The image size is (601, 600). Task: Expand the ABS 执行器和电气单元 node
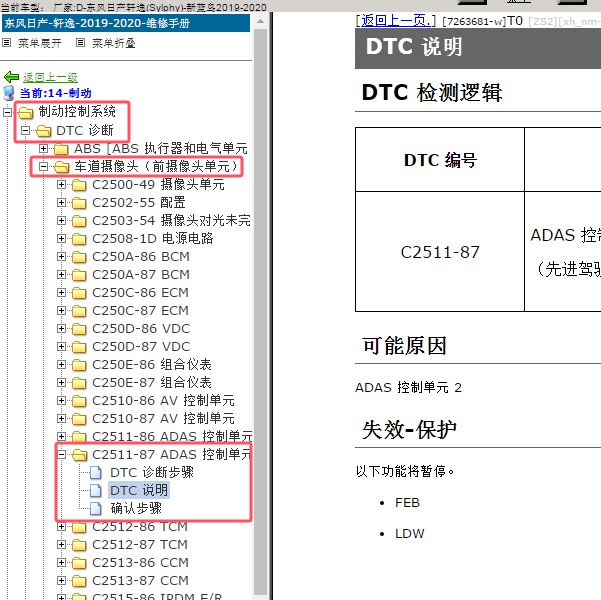tap(43, 148)
